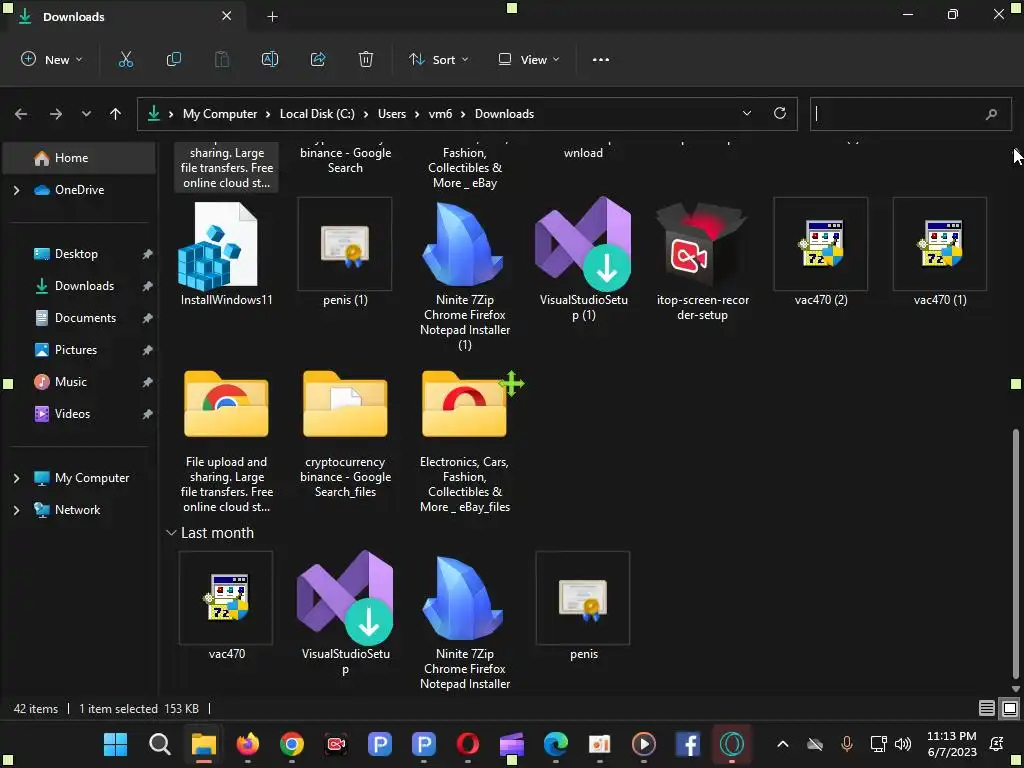Unpin Videos from quick access
1024x768 pixels.
[148, 414]
